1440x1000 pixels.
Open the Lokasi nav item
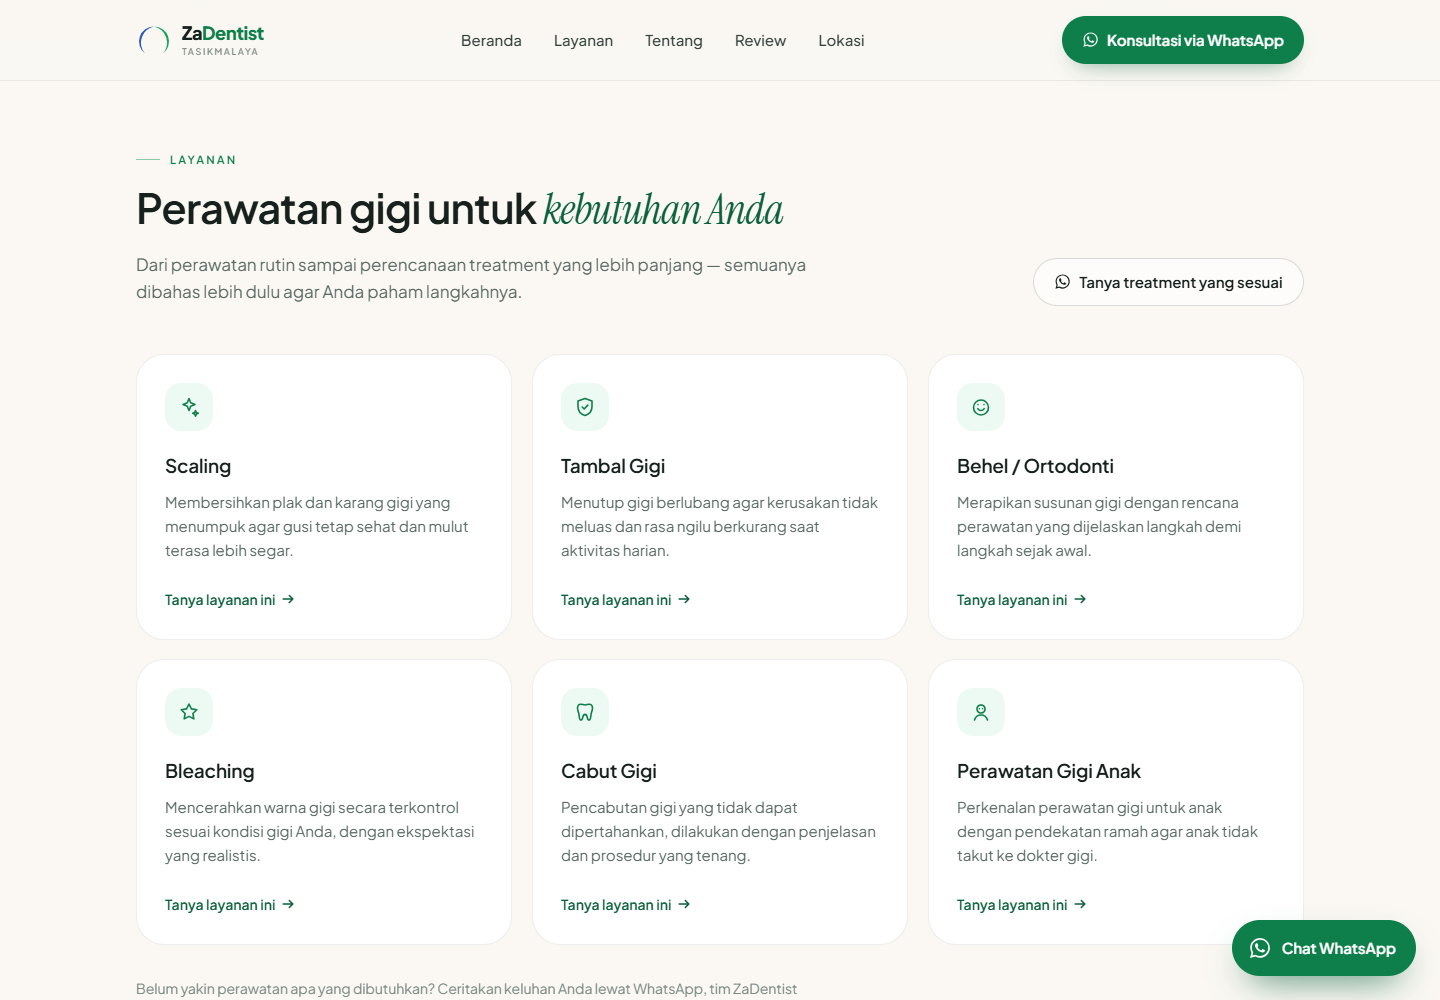point(841,41)
